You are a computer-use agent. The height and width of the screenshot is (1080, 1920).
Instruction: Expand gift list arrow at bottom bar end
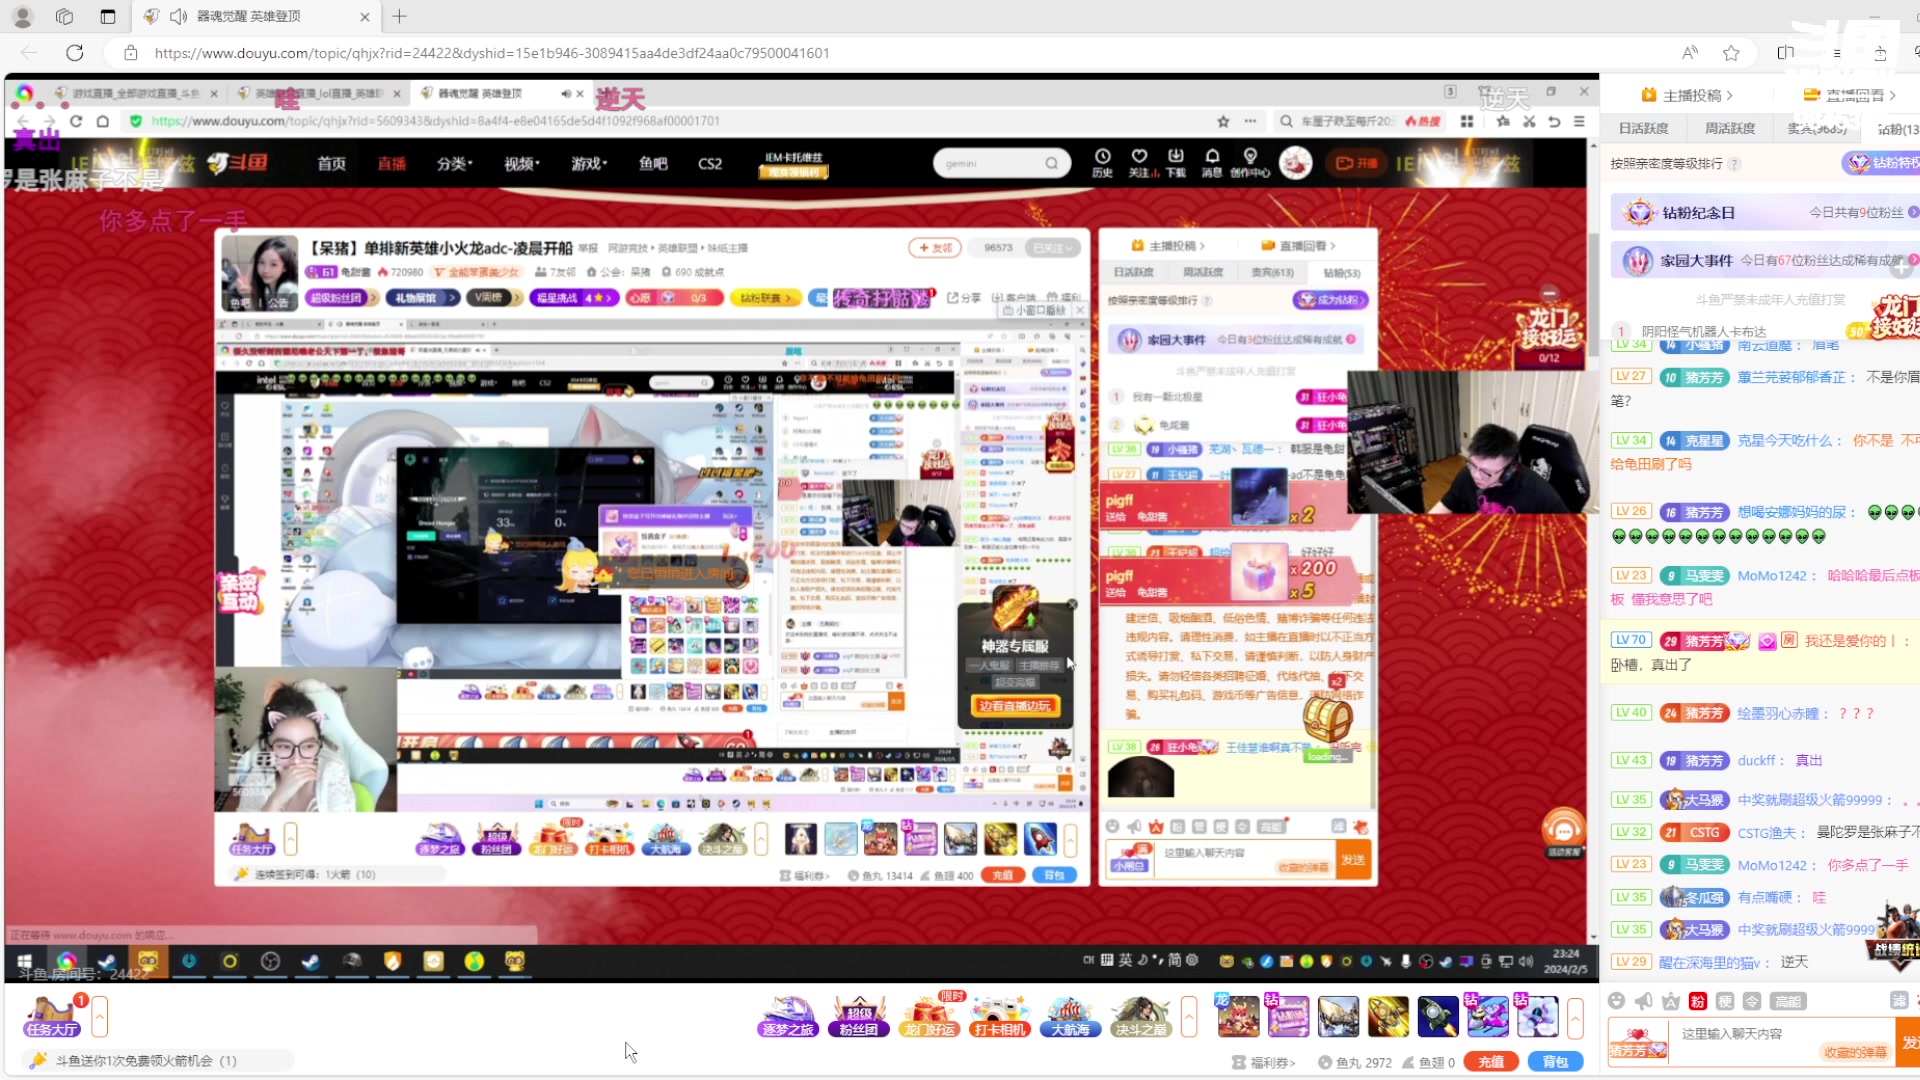pyautogui.click(x=1575, y=1018)
